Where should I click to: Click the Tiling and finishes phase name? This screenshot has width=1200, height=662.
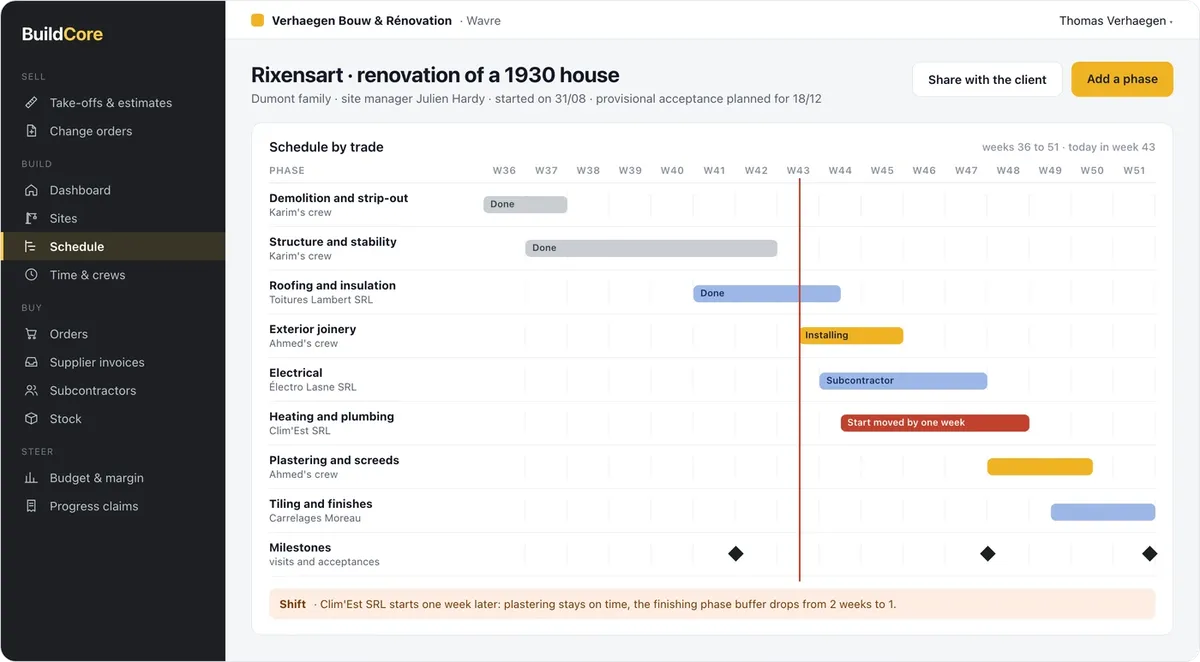tap(320, 504)
